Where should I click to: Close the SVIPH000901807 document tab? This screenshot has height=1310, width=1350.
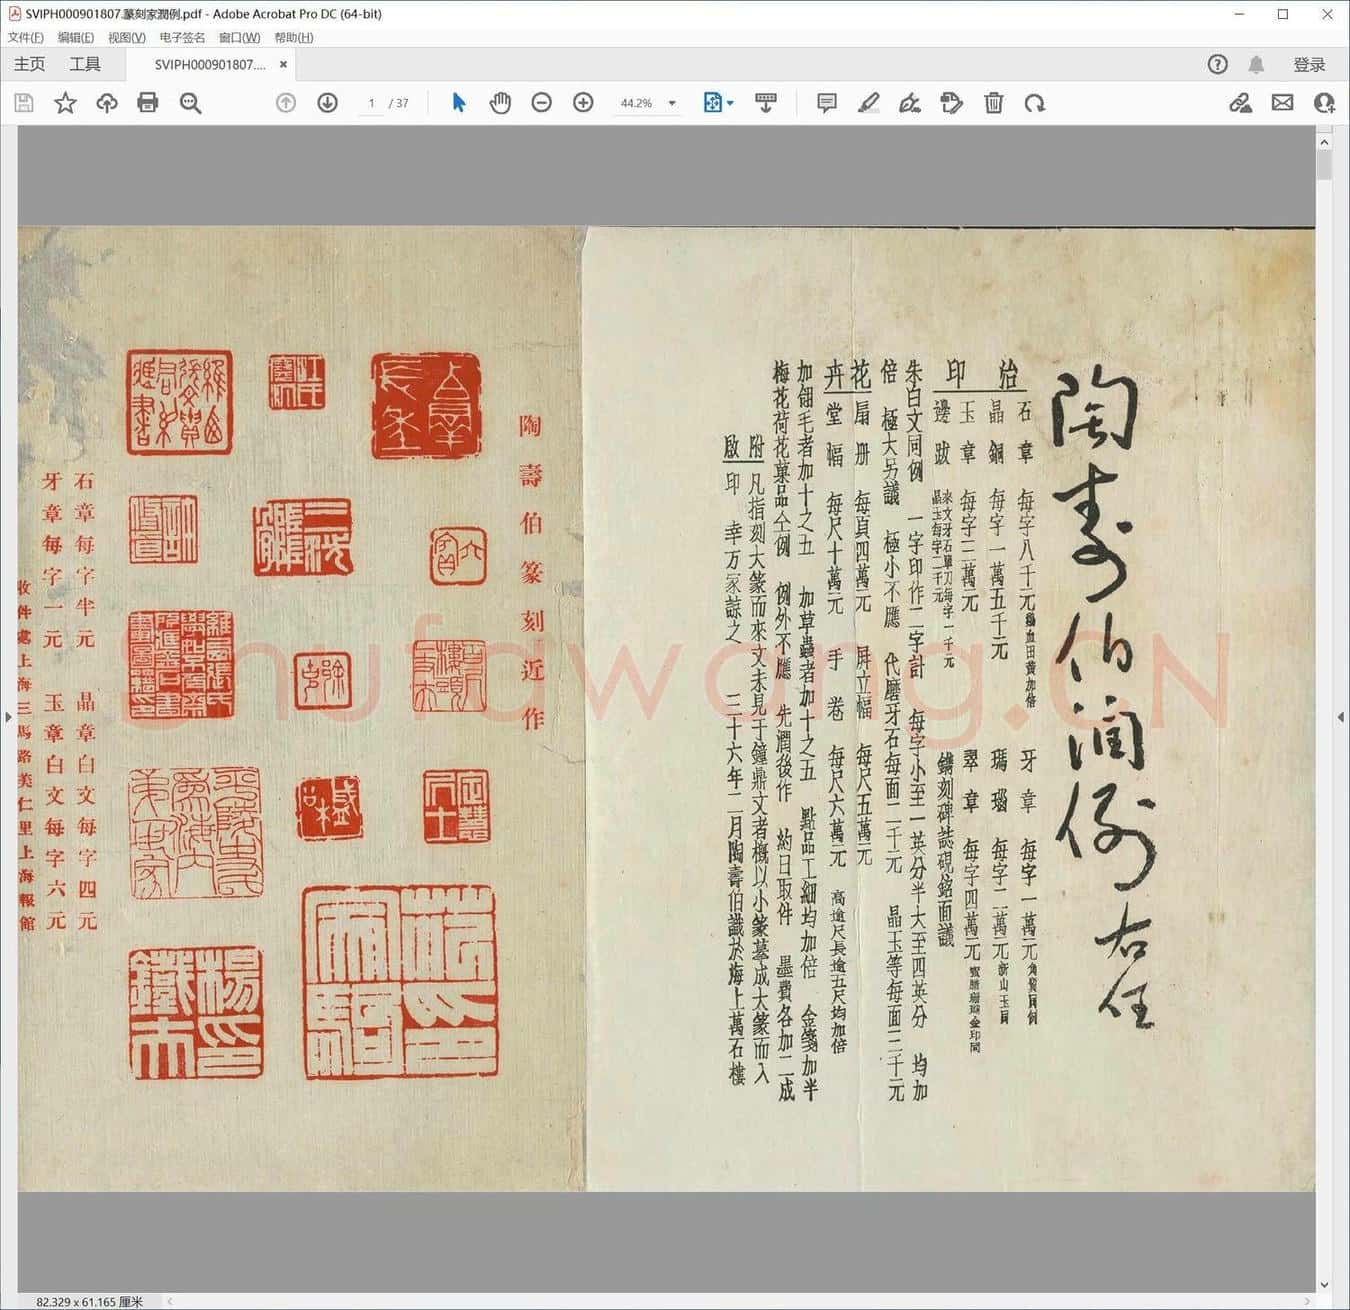(283, 65)
